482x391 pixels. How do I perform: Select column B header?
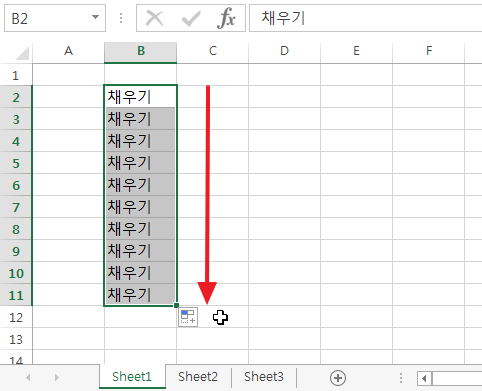click(141, 51)
